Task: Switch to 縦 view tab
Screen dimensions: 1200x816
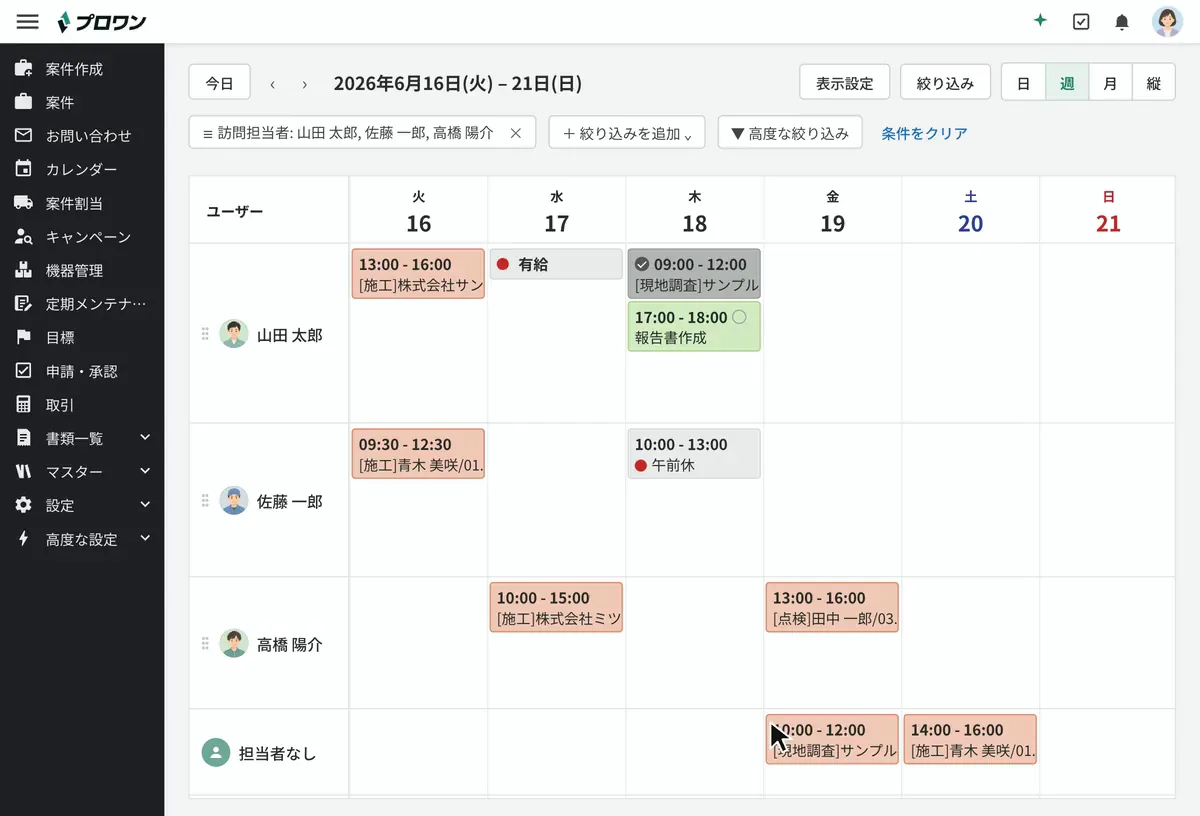Action: (x=1154, y=83)
